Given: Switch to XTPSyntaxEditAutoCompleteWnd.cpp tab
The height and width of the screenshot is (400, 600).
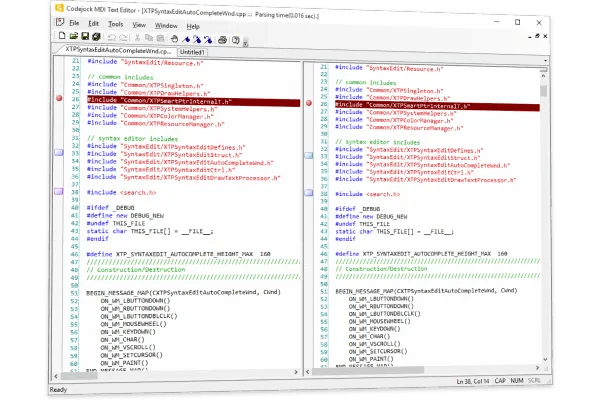Looking at the screenshot, I should tap(117, 50).
